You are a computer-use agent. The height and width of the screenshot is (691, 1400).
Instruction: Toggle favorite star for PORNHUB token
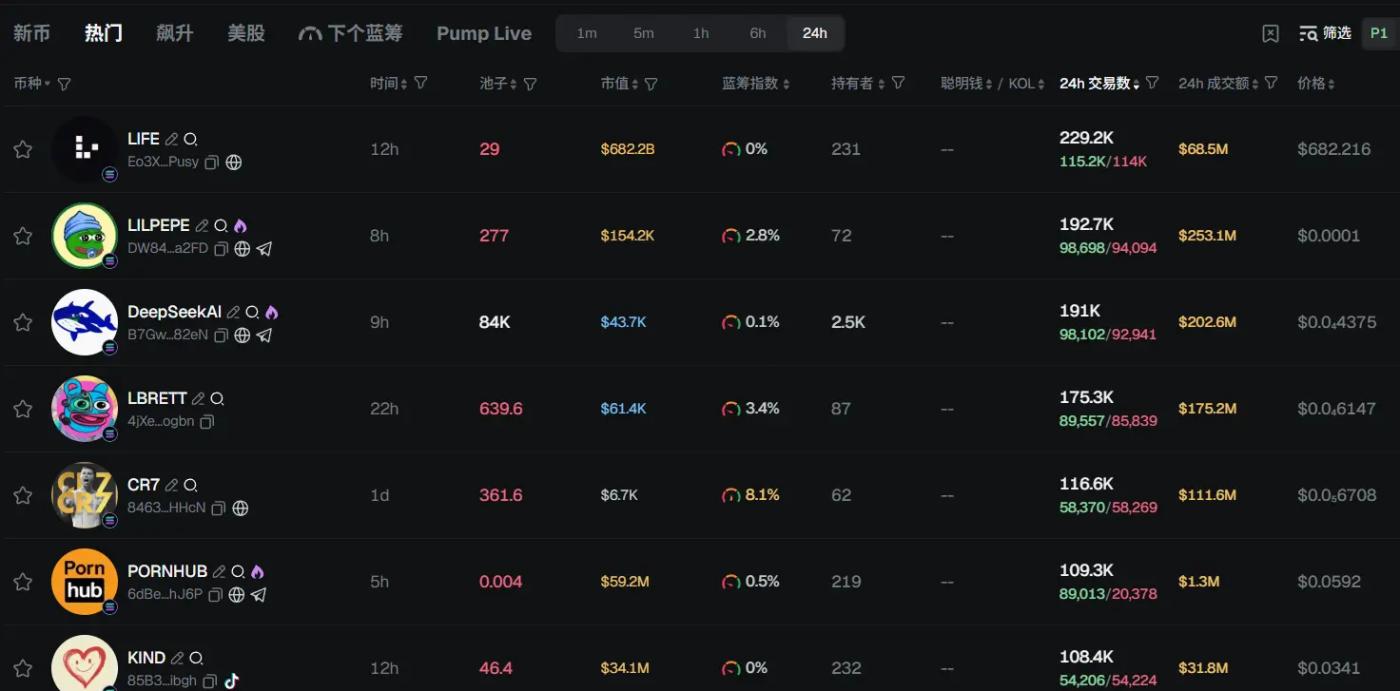click(22, 582)
